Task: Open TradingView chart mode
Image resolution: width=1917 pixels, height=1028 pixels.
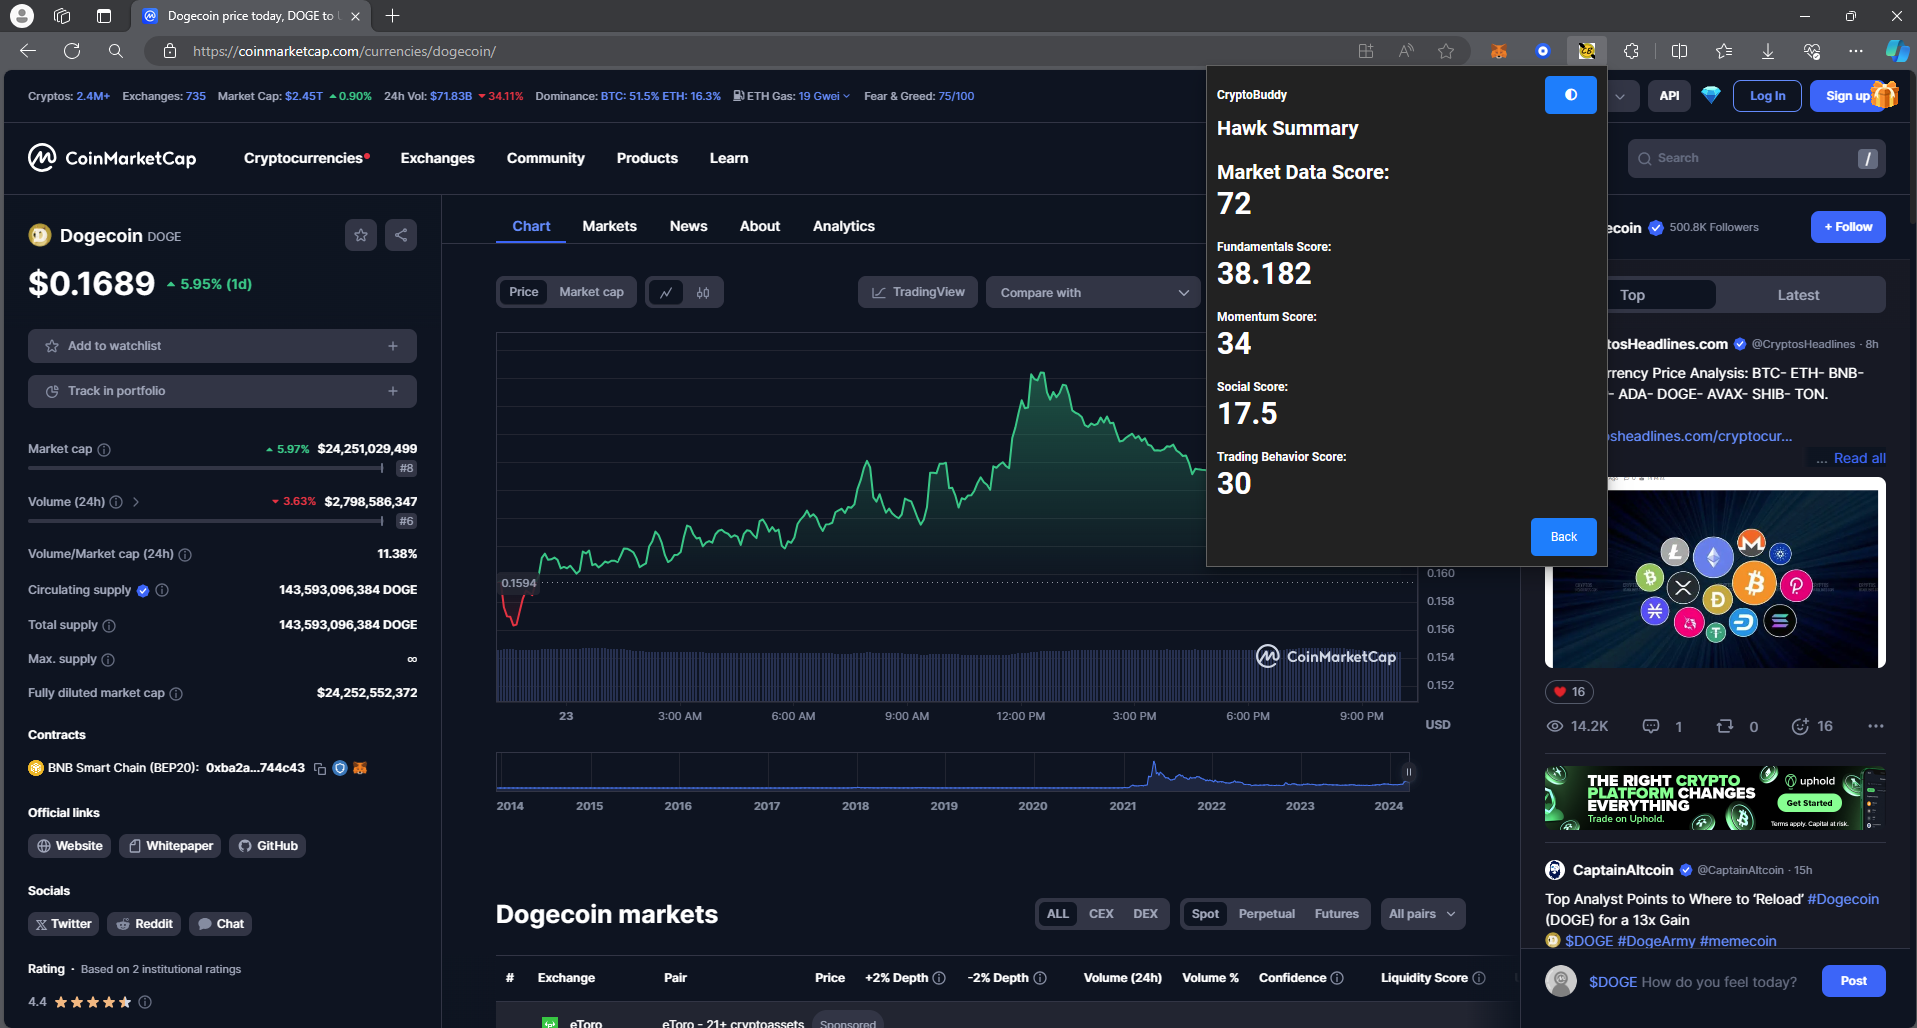Action: [x=918, y=292]
